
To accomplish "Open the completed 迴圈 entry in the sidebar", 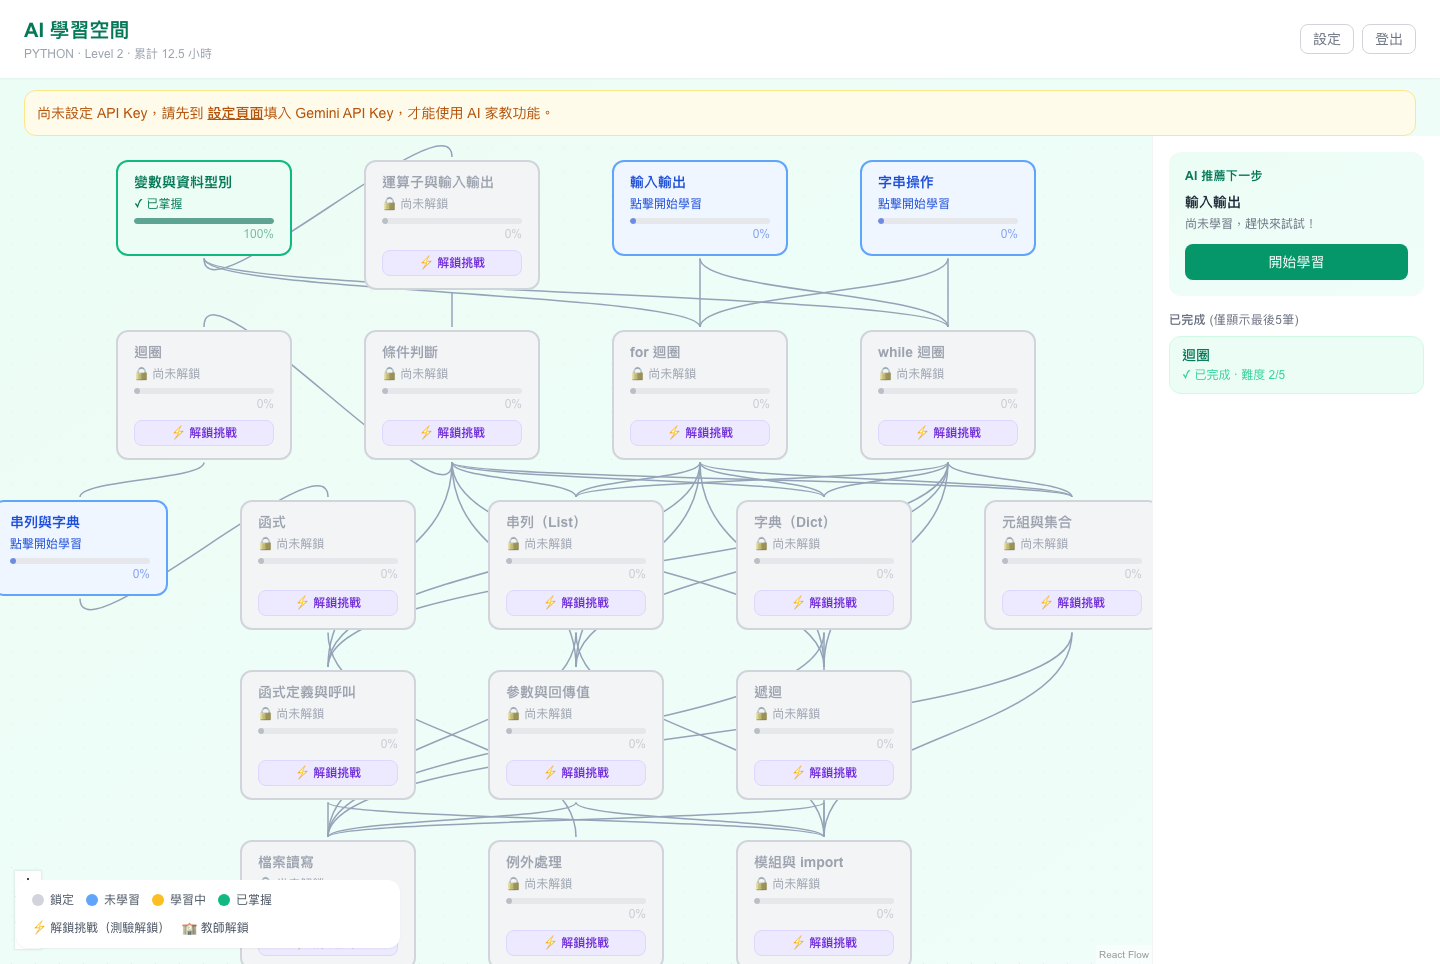I will tap(1296, 365).
